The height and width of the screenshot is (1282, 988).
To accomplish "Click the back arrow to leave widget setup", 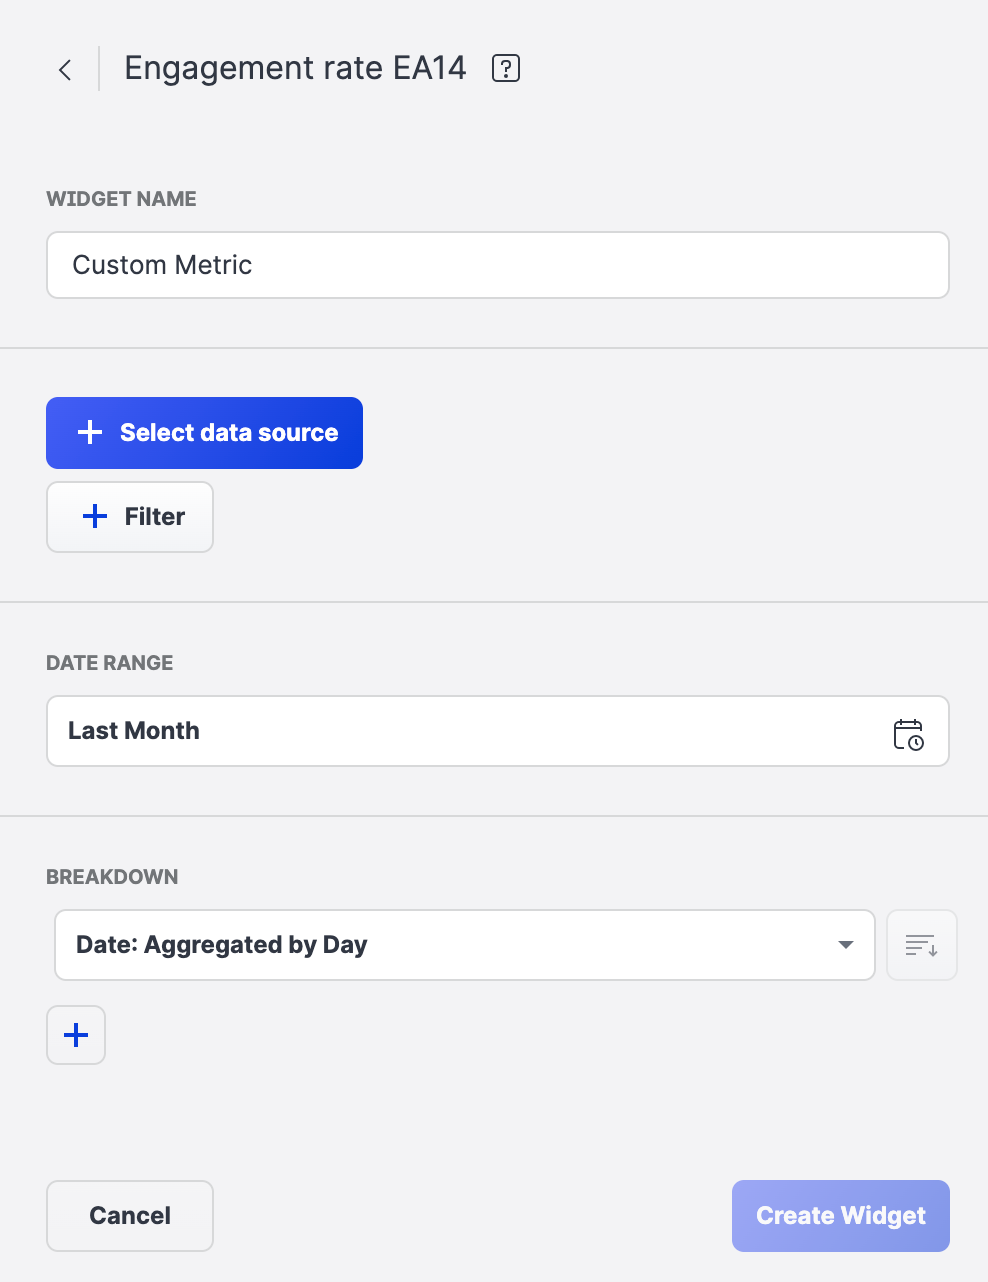I will [x=64, y=68].
